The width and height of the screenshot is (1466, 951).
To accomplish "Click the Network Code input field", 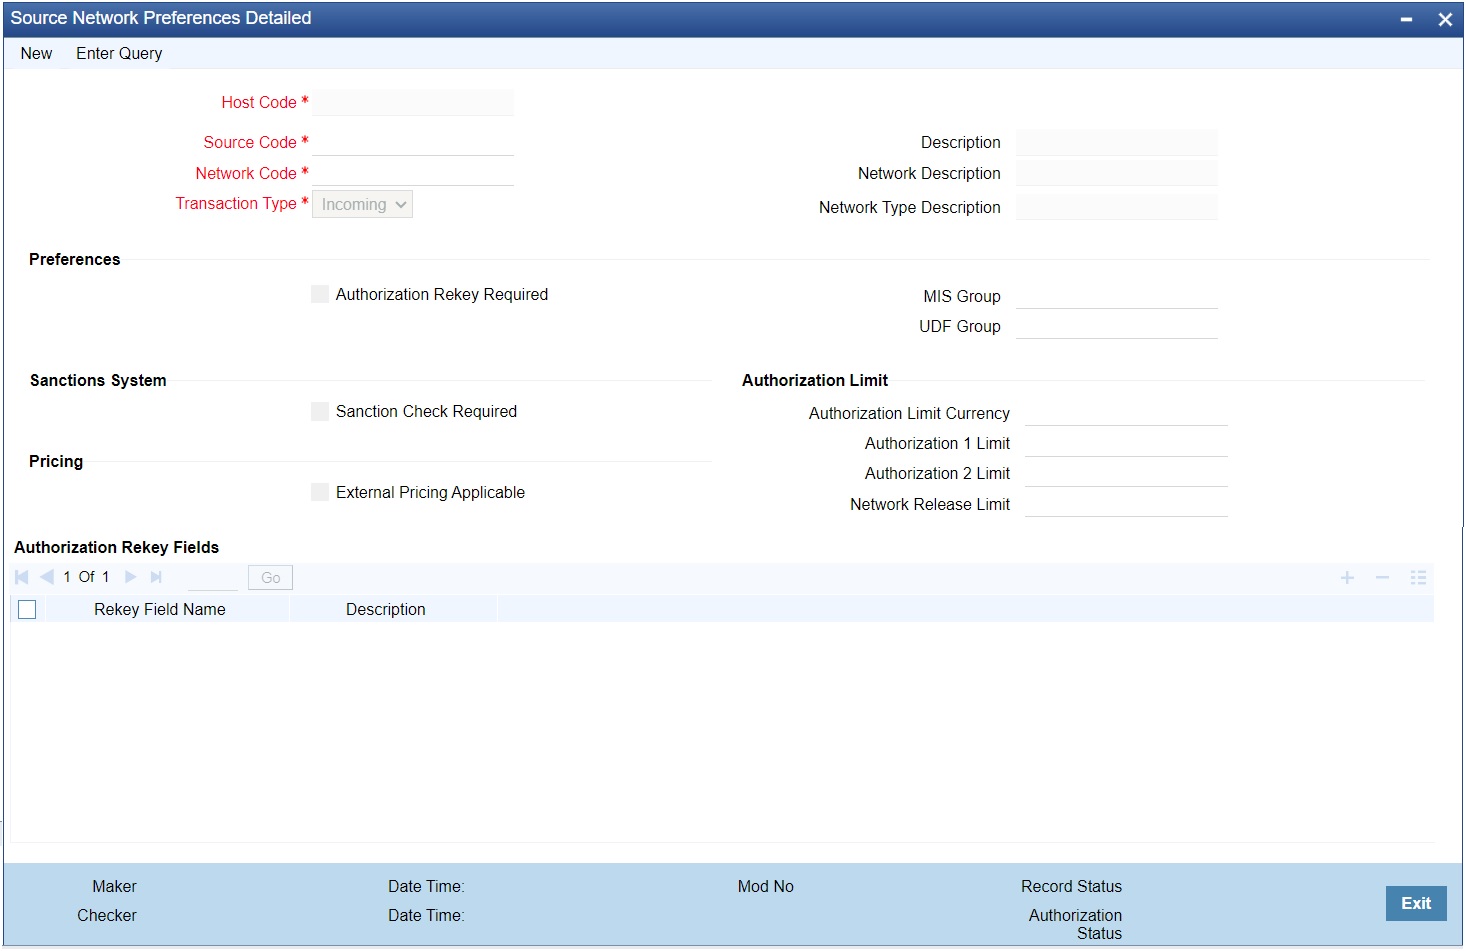I will coord(413,173).
